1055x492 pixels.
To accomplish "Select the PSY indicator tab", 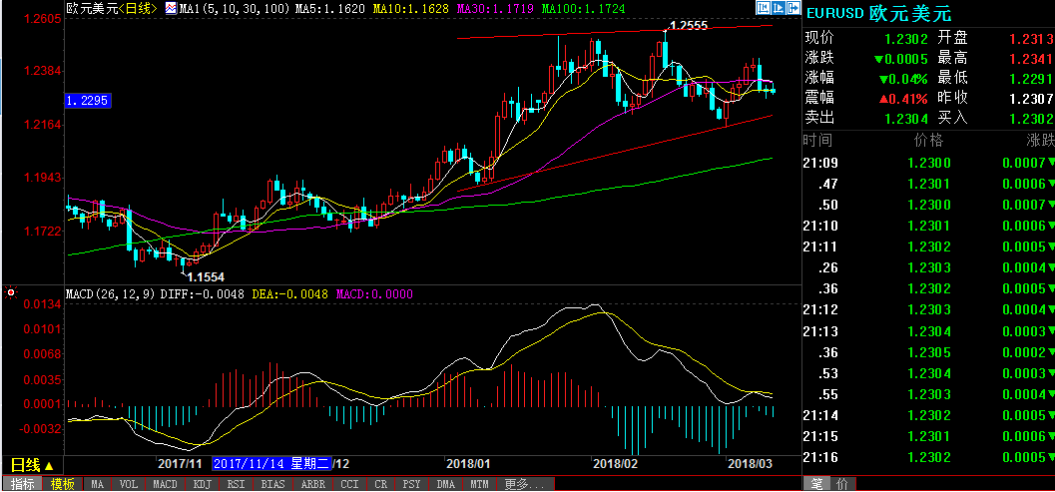I will coord(412,485).
